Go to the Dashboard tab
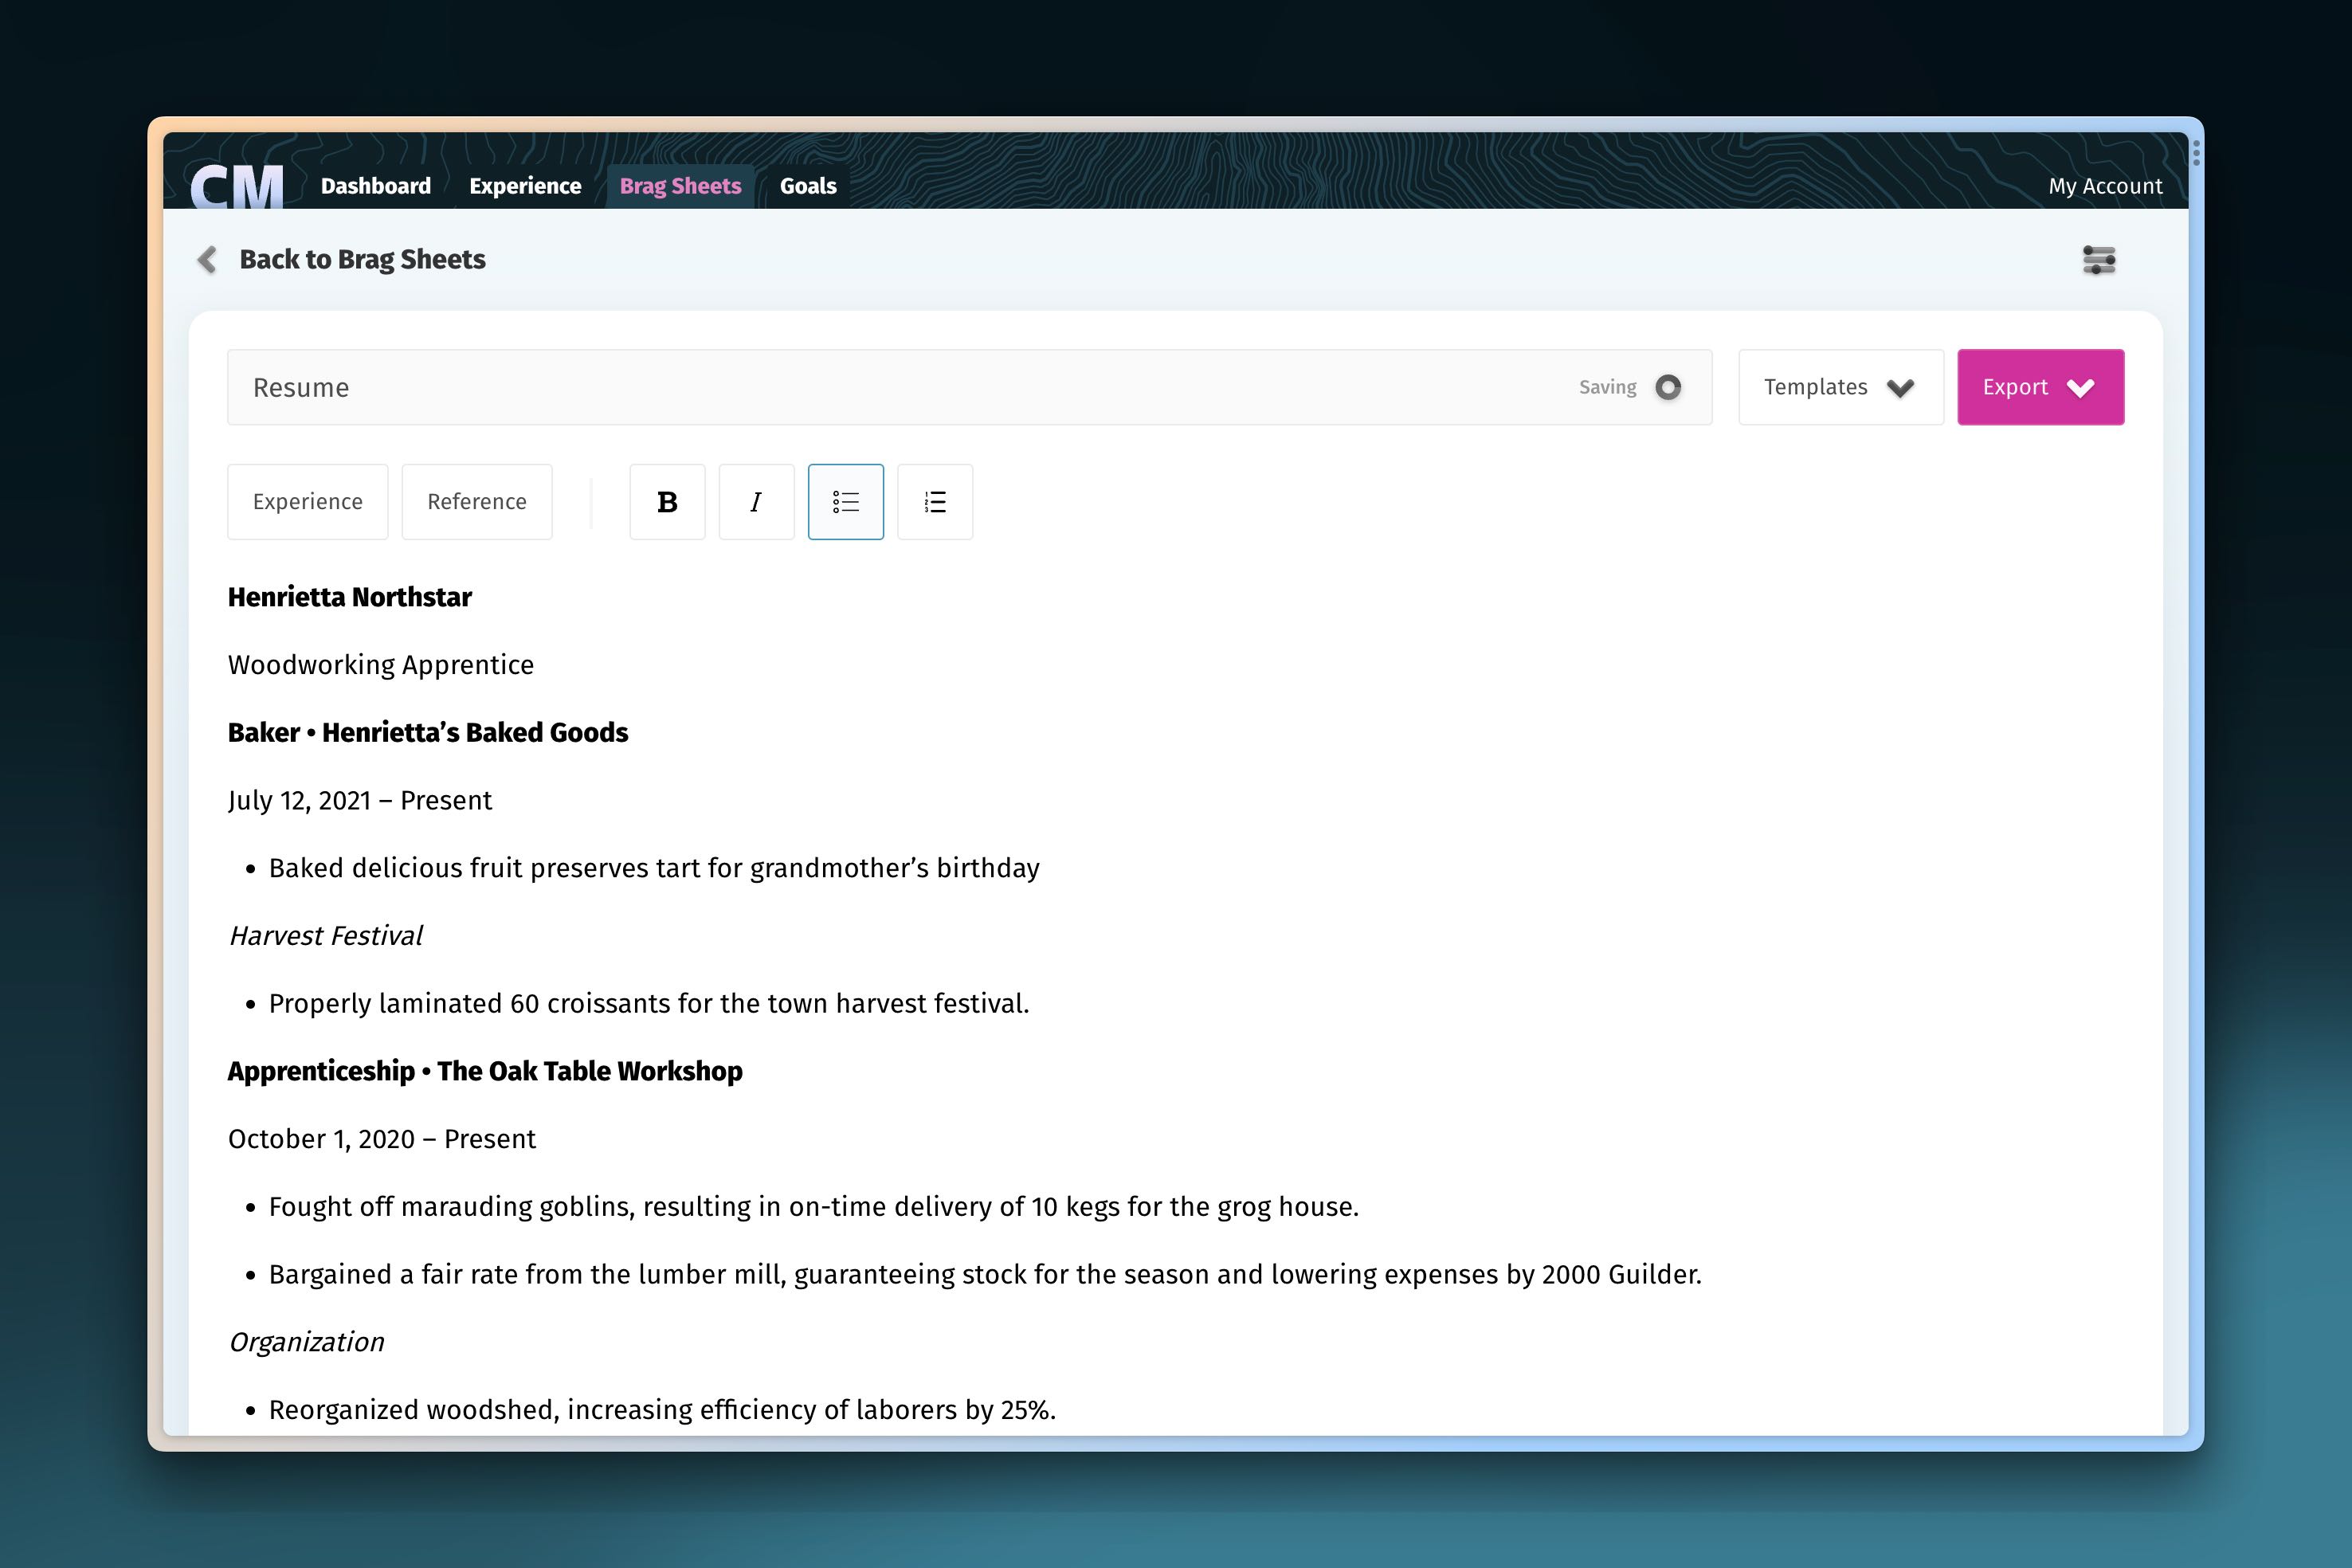Viewport: 2352px width, 1568px height. click(x=376, y=186)
